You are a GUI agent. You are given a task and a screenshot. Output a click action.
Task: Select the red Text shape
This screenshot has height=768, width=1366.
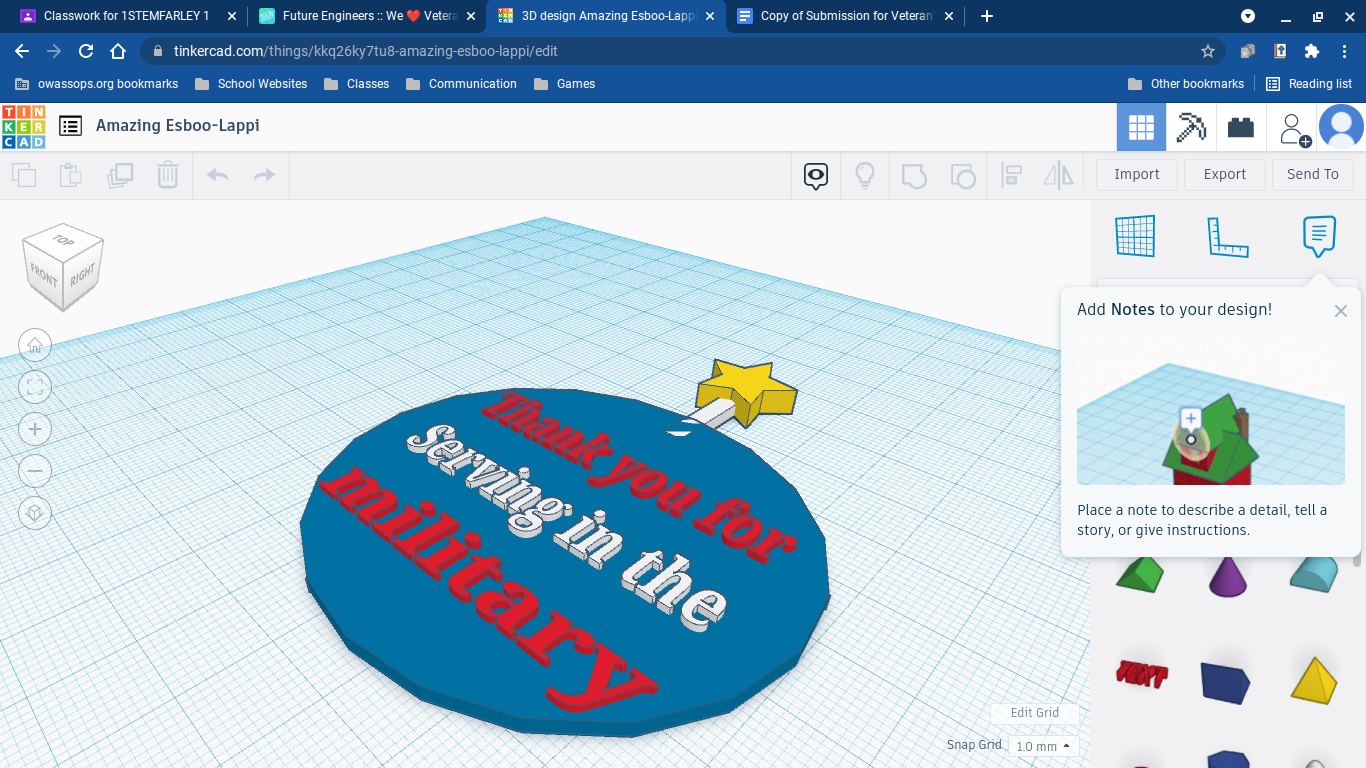click(1141, 675)
